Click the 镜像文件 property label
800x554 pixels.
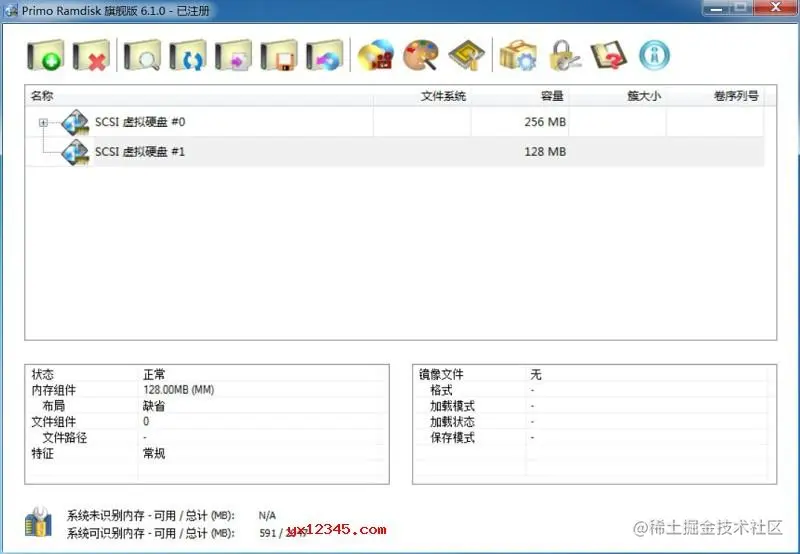(x=441, y=374)
